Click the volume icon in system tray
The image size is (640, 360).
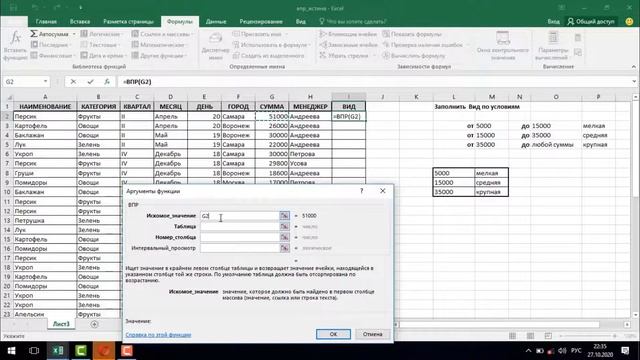pyautogui.click(x=562, y=351)
